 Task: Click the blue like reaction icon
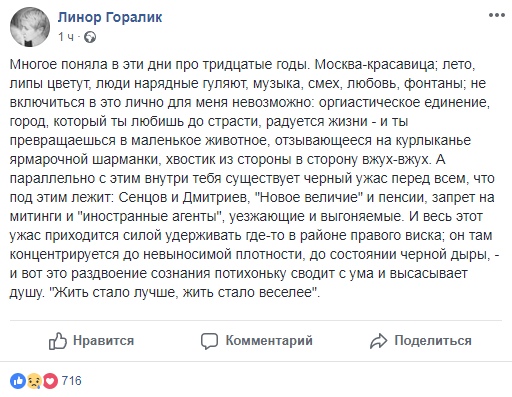tap(18, 381)
